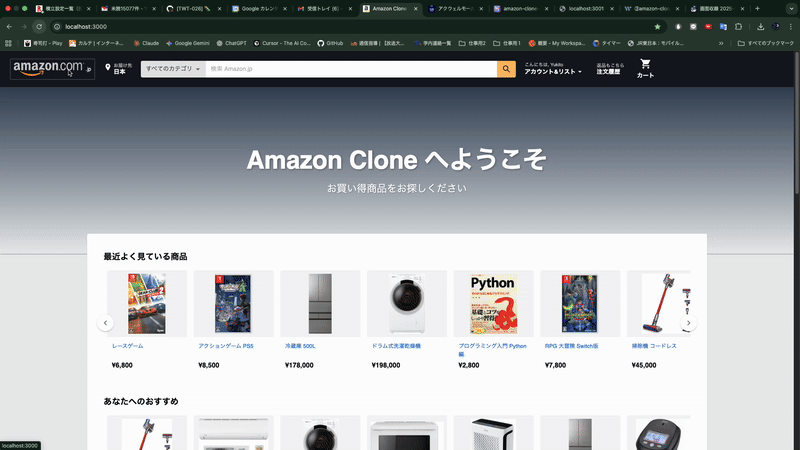Bookmark page with the star icon

[x=657, y=27]
